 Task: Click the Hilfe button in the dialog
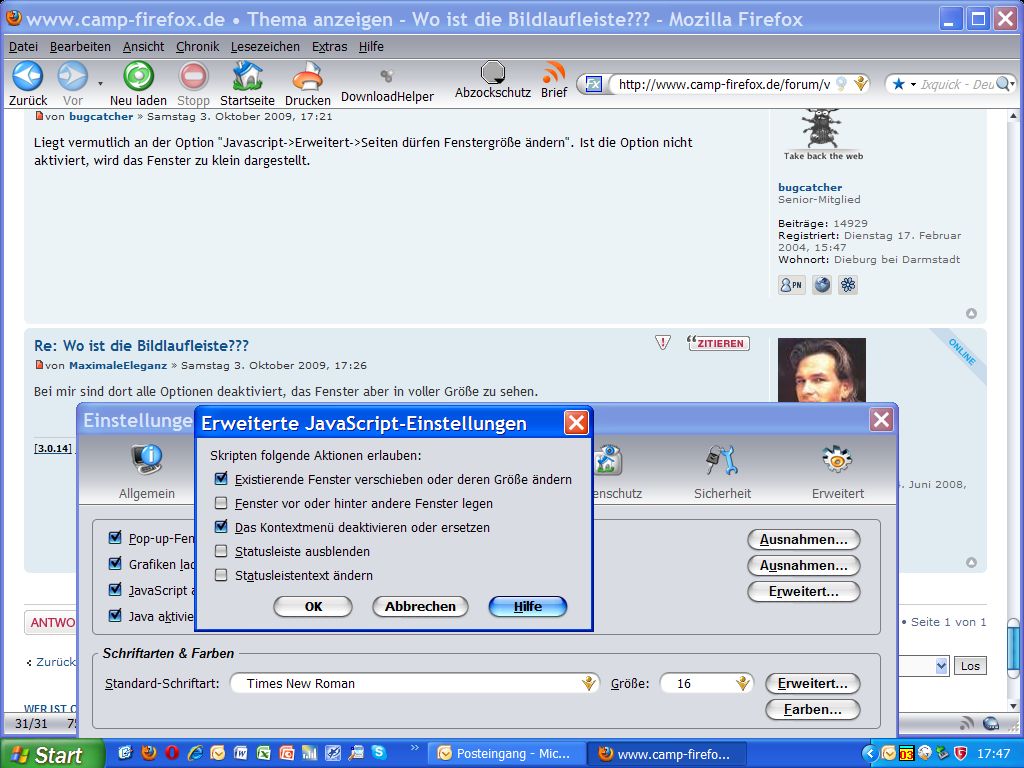tap(528, 606)
